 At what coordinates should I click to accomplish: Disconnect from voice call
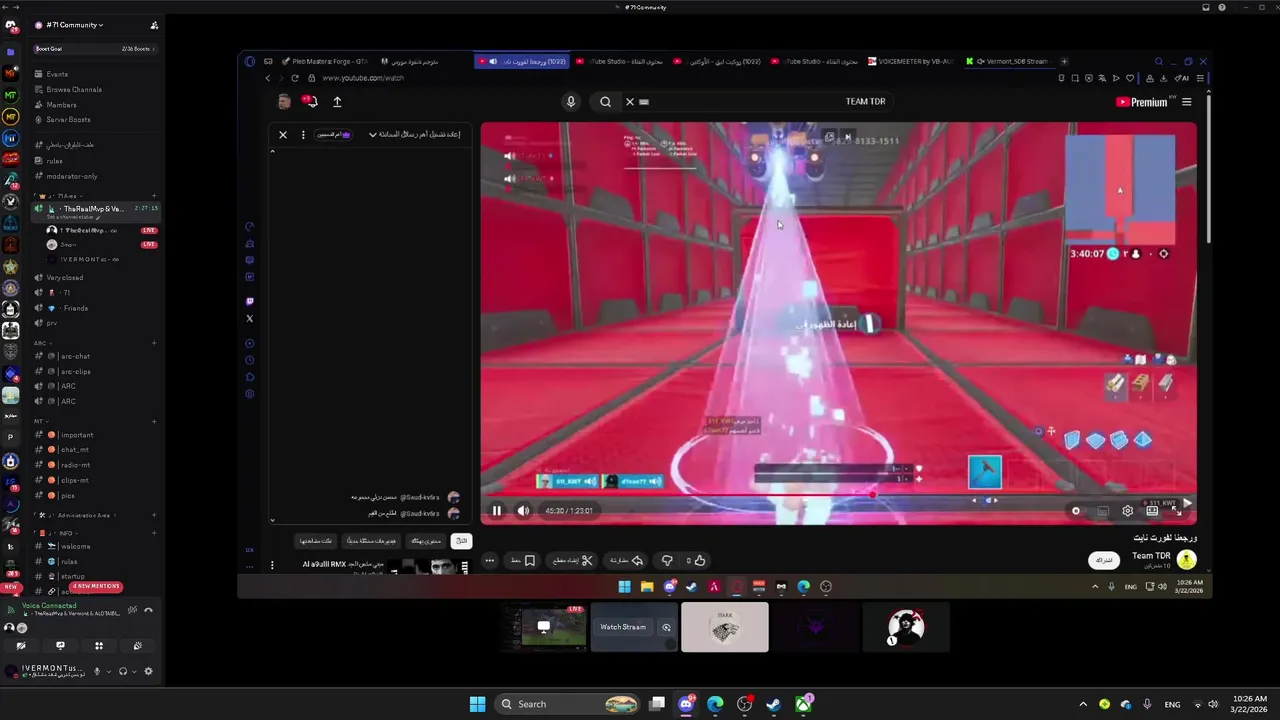pyautogui.click(x=148, y=610)
